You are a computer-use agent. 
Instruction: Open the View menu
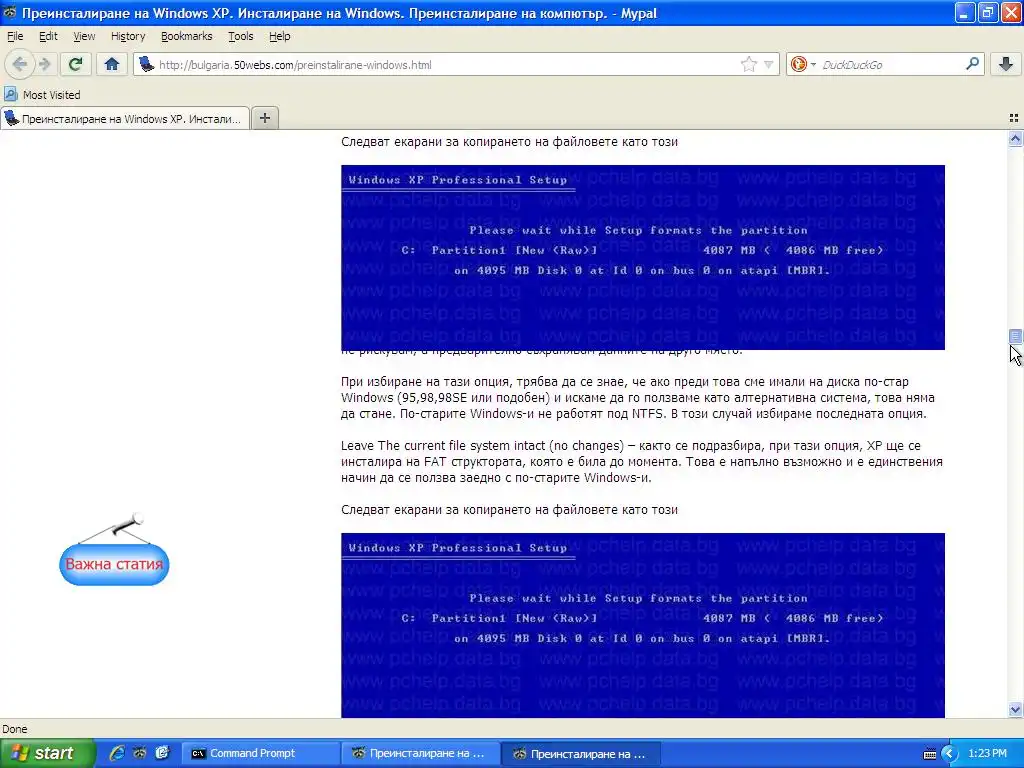pyautogui.click(x=84, y=36)
